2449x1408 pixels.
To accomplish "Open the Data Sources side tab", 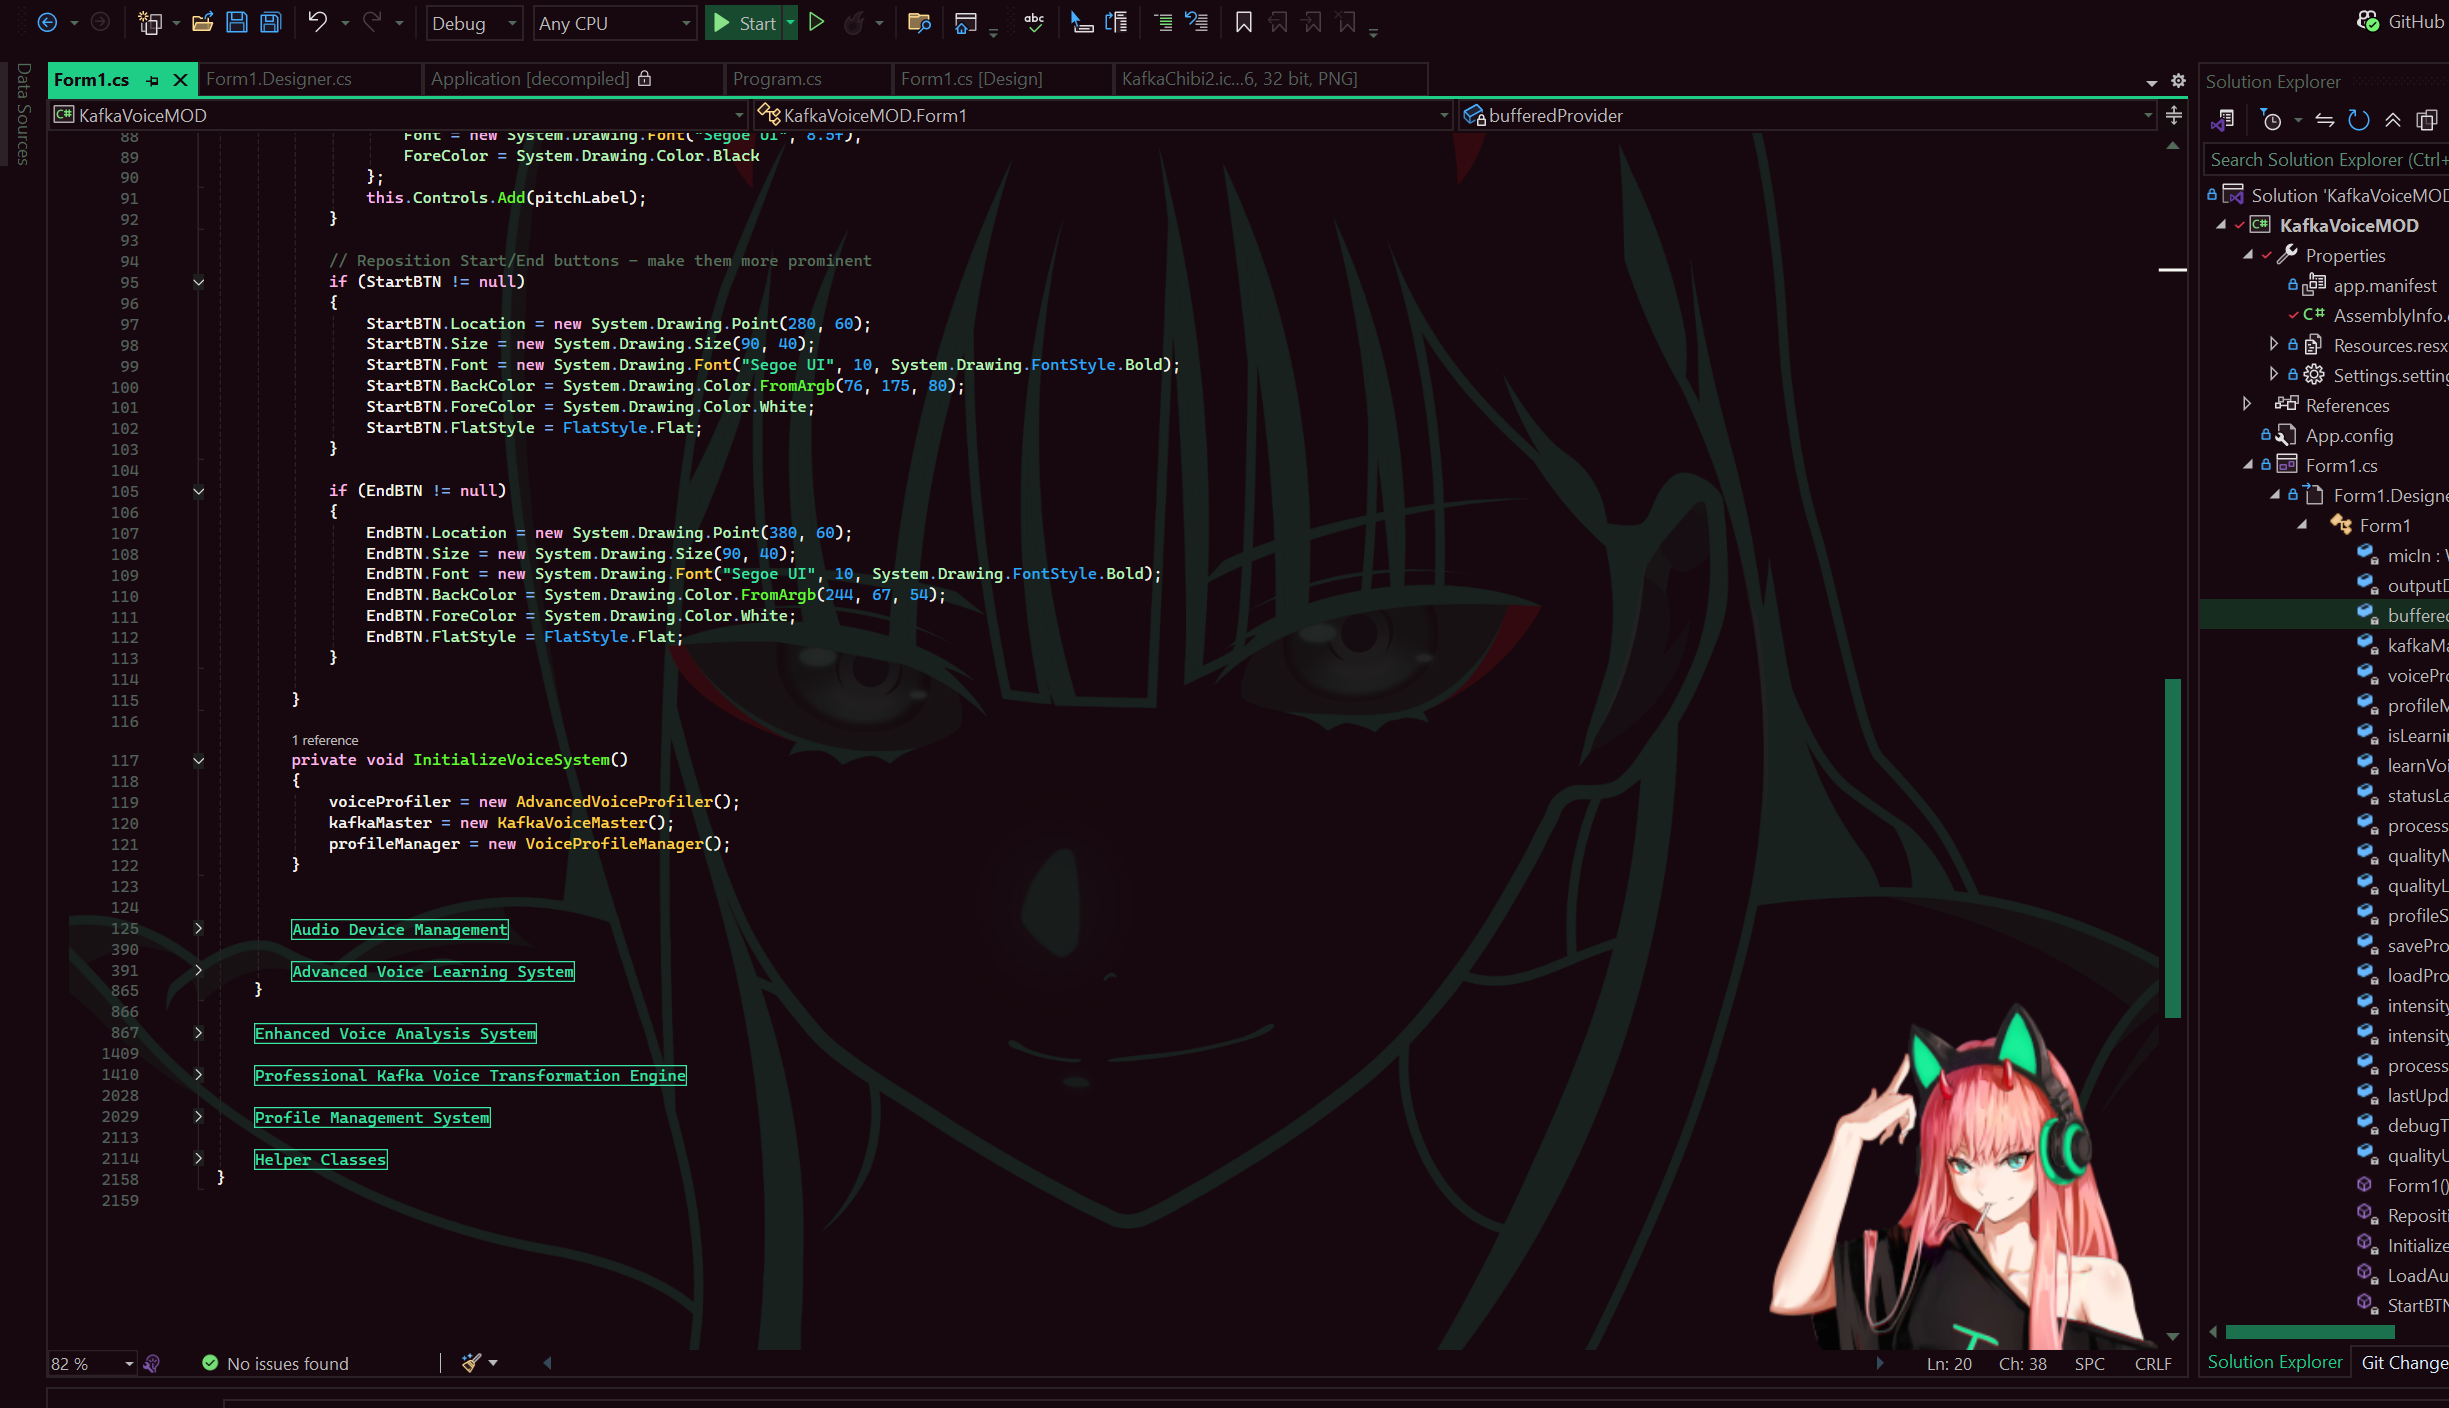I will (x=23, y=113).
